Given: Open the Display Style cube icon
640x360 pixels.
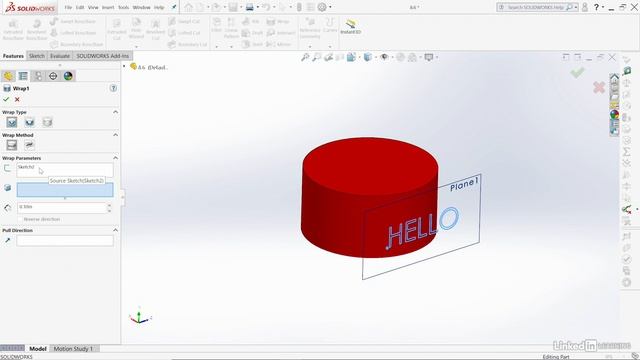Looking at the screenshot, I should pyautogui.click(x=368, y=58).
